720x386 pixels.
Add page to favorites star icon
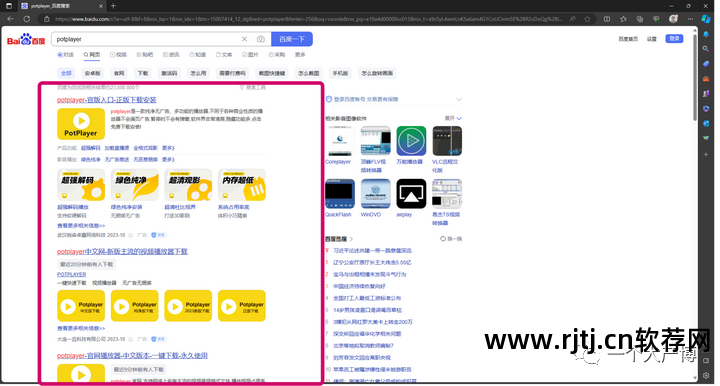coord(587,19)
